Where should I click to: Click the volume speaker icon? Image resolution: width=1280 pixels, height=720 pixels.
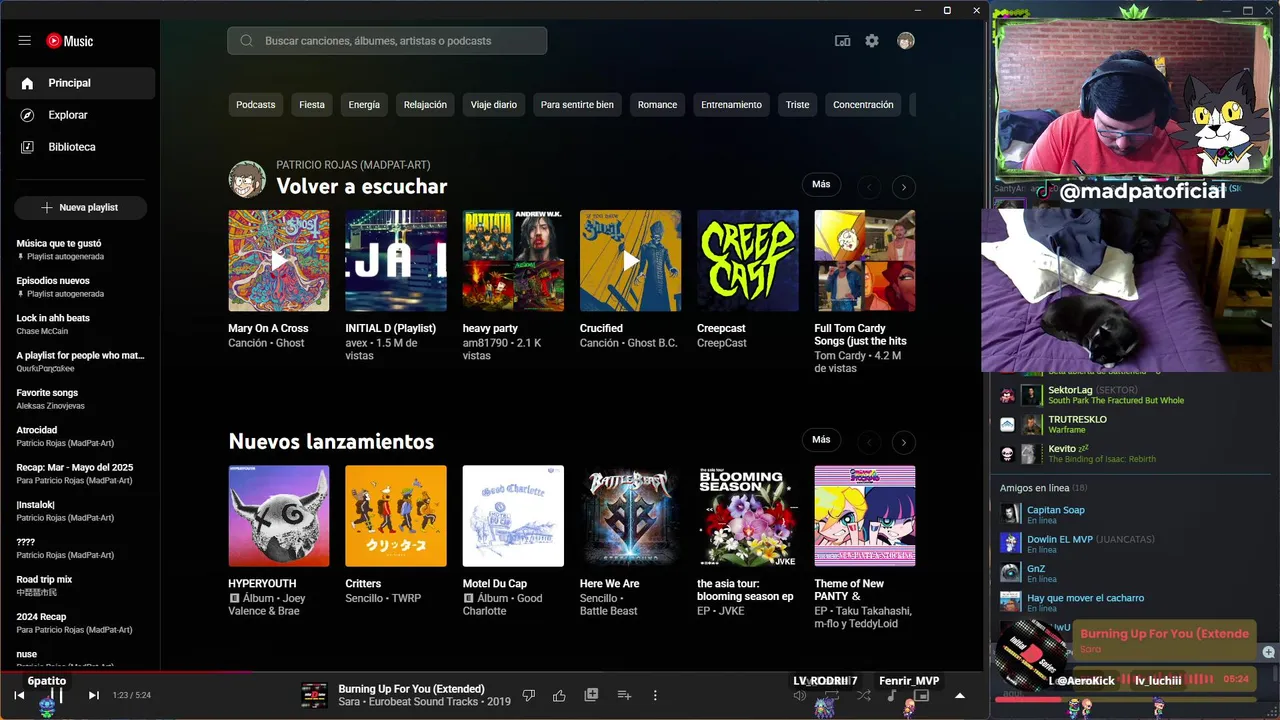800,695
